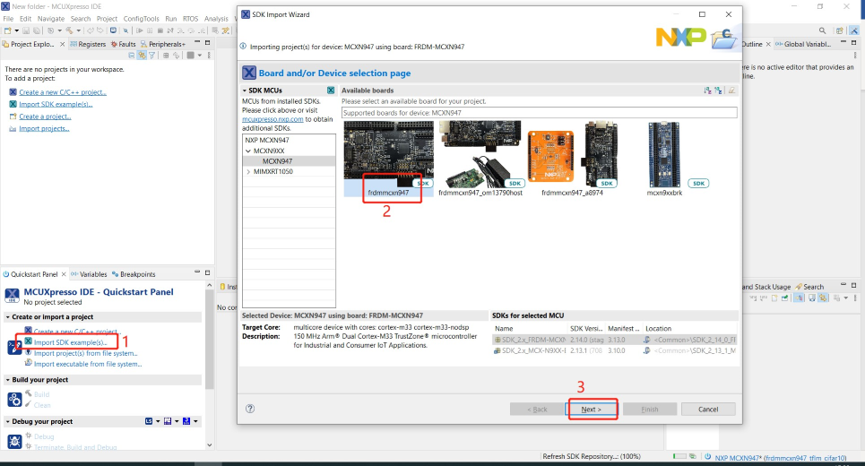Click the 'SDK Versi...' column header
This screenshot has width=865, height=466.
point(586,329)
